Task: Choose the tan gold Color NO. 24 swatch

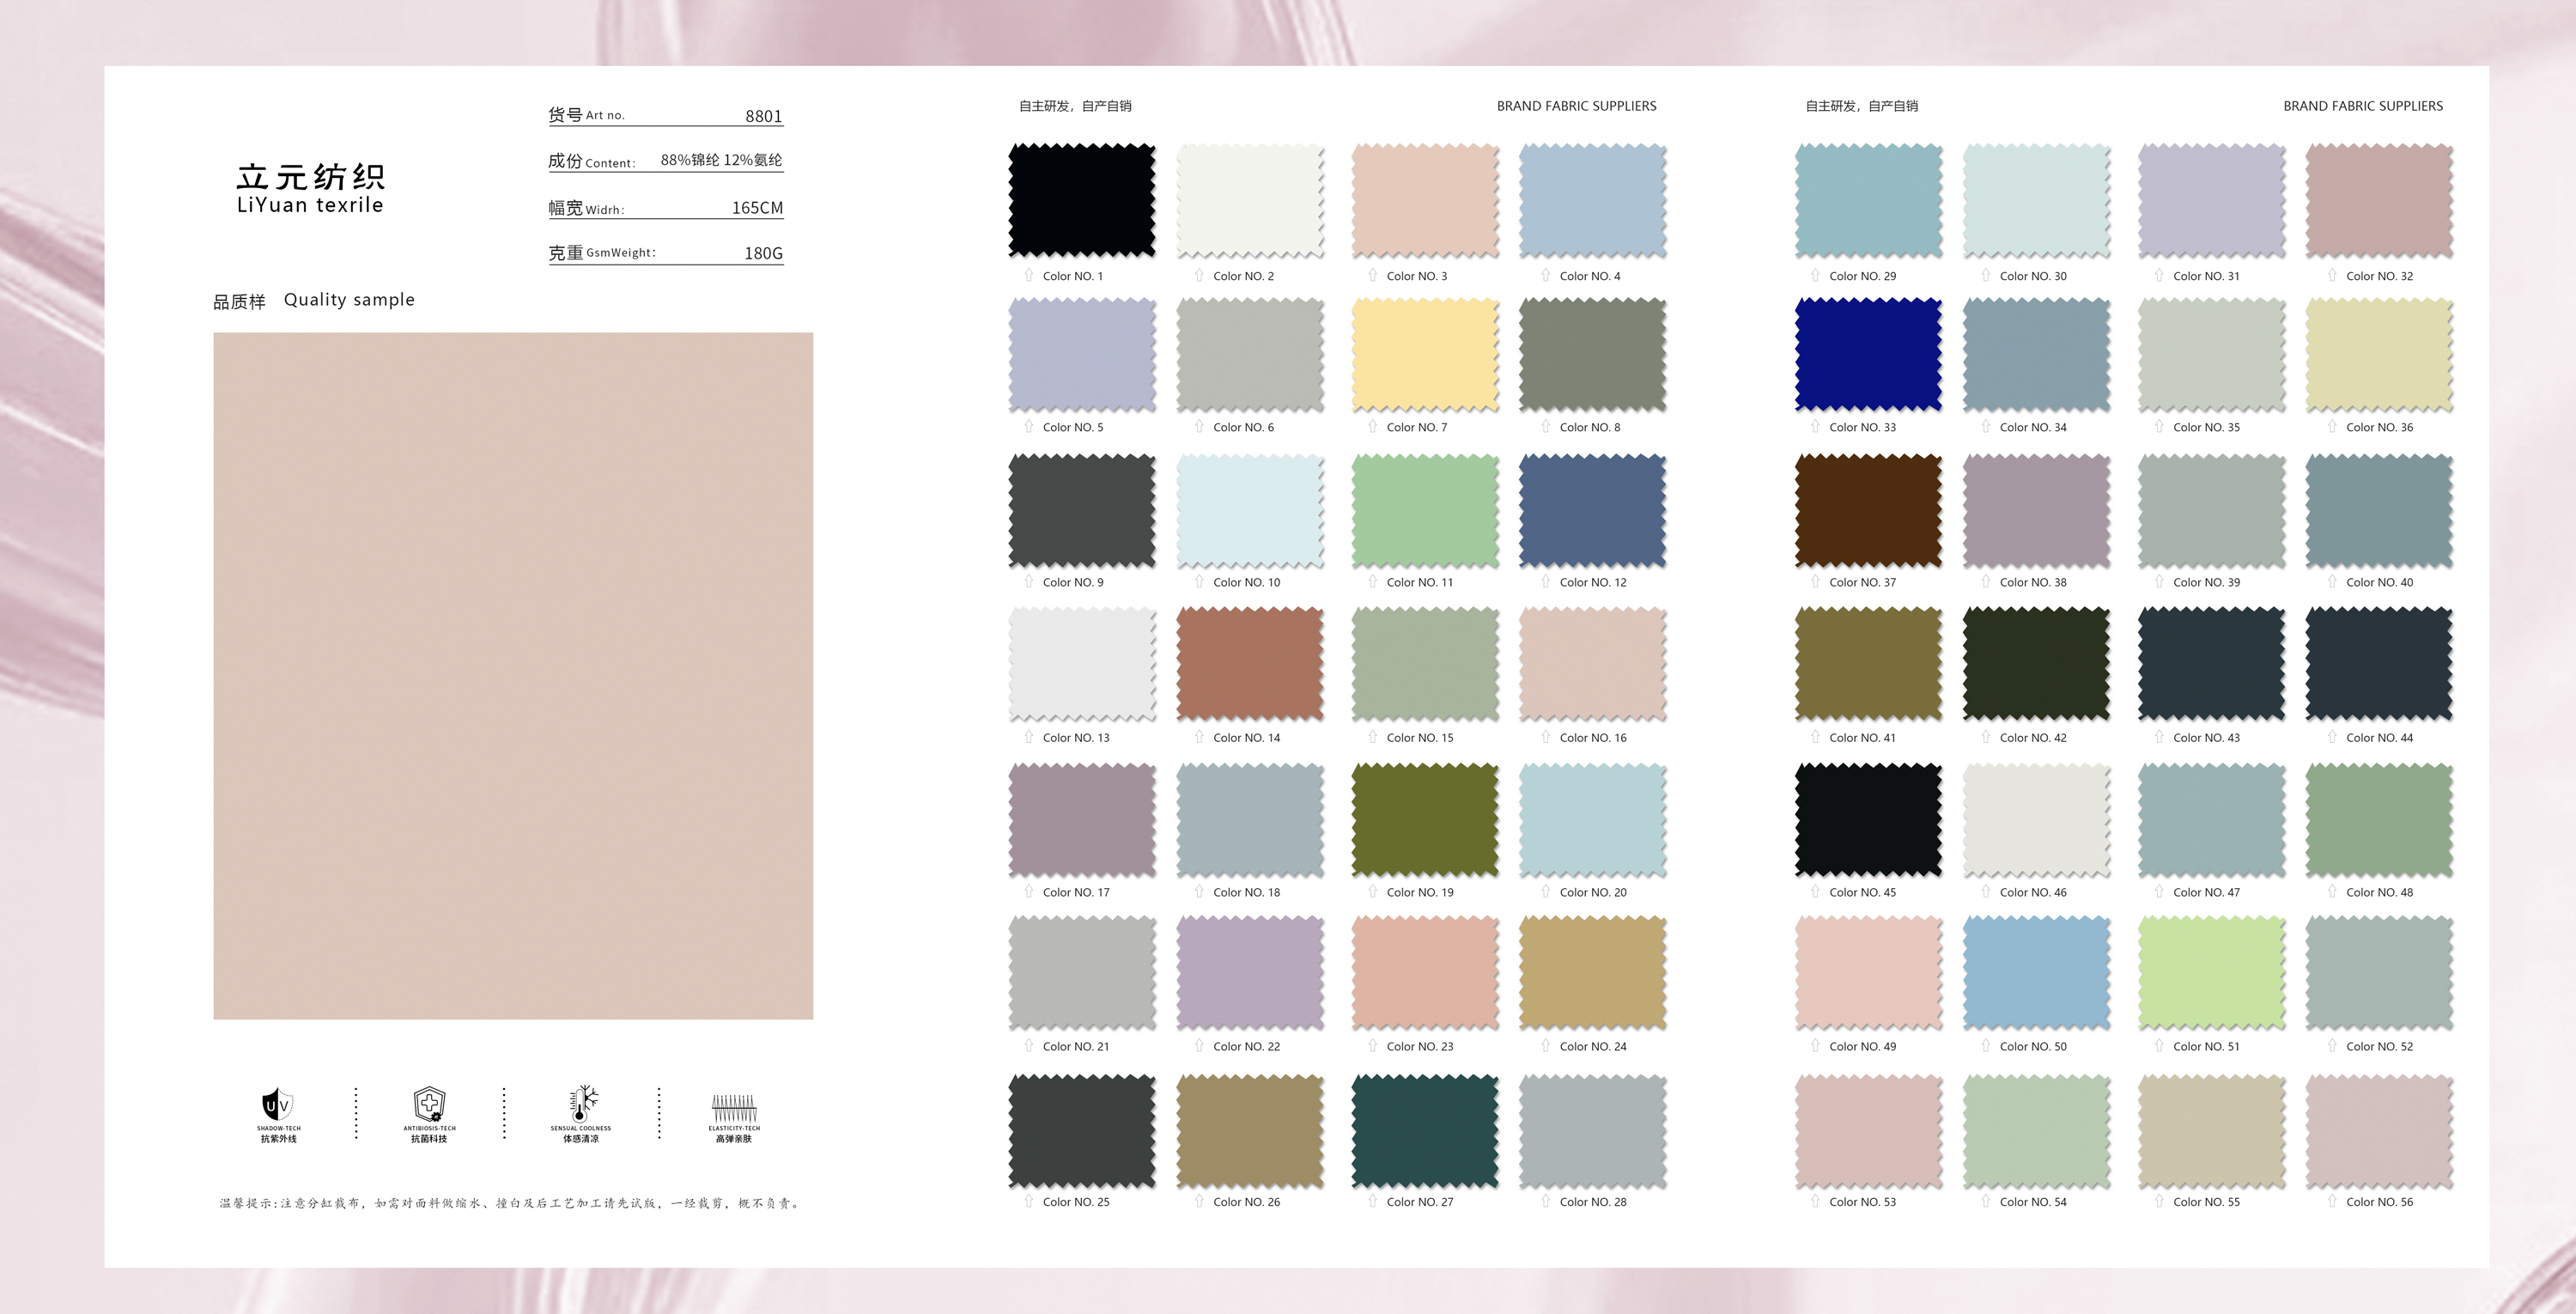Action: coord(1593,973)
